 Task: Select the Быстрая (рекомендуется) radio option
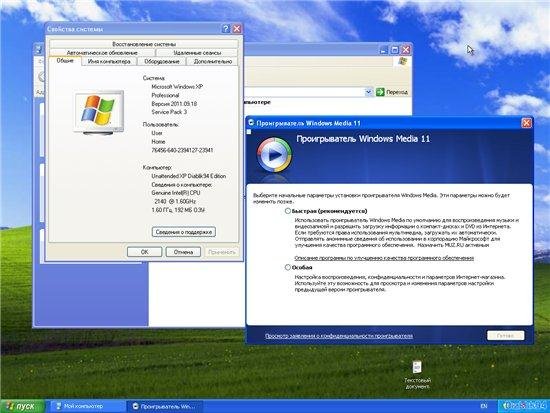[288, 211]
